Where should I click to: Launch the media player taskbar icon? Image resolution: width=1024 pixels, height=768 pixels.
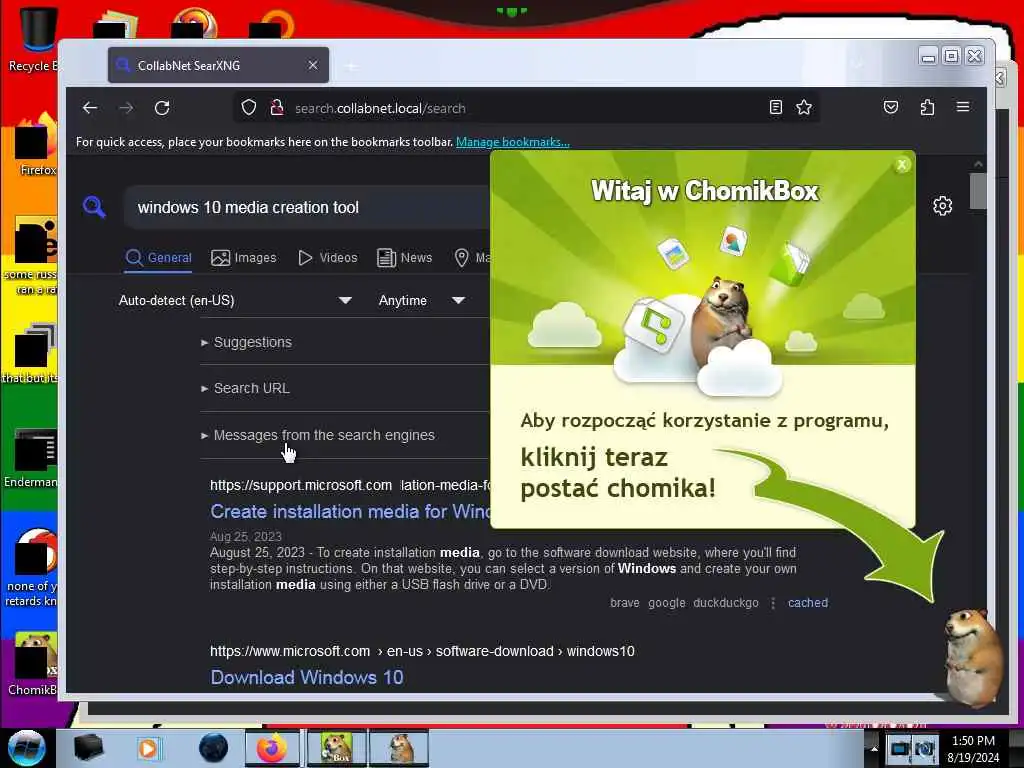[x=148, y=748]
